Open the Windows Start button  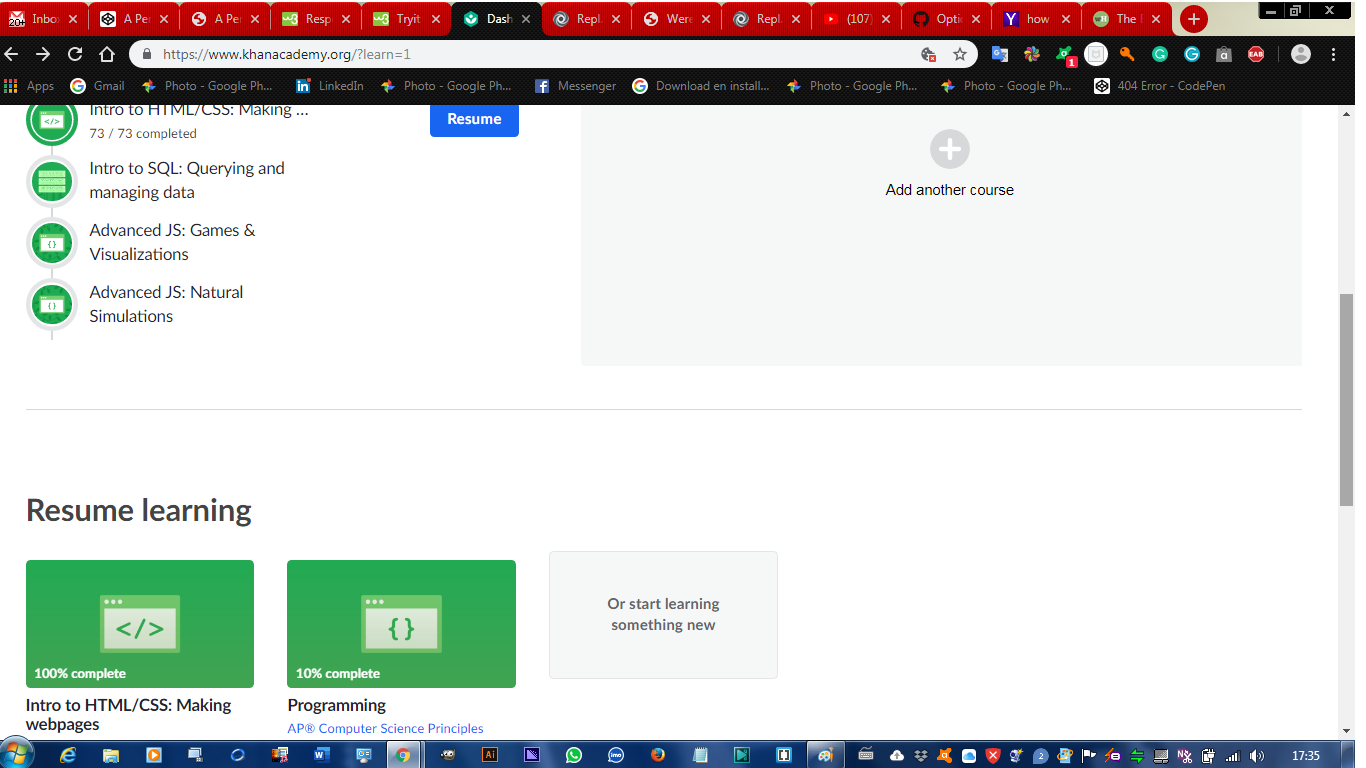(18, 754)
